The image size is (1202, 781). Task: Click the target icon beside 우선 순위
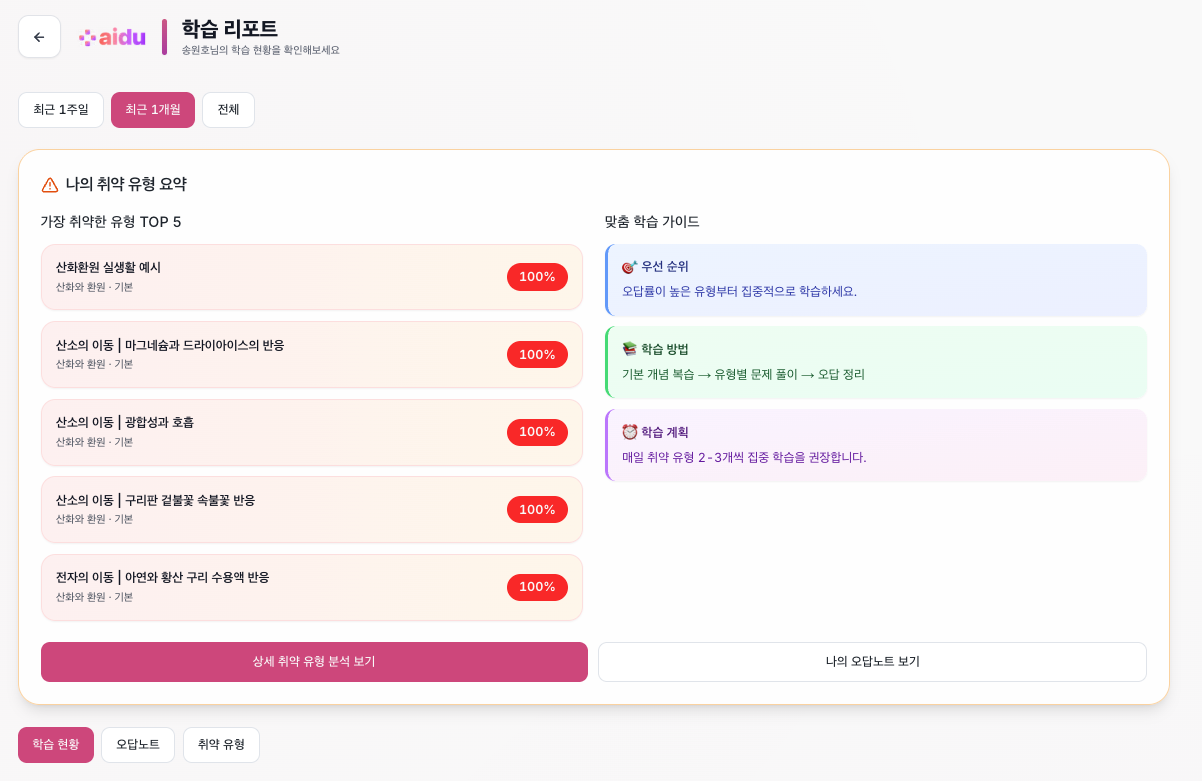(629, 267)
